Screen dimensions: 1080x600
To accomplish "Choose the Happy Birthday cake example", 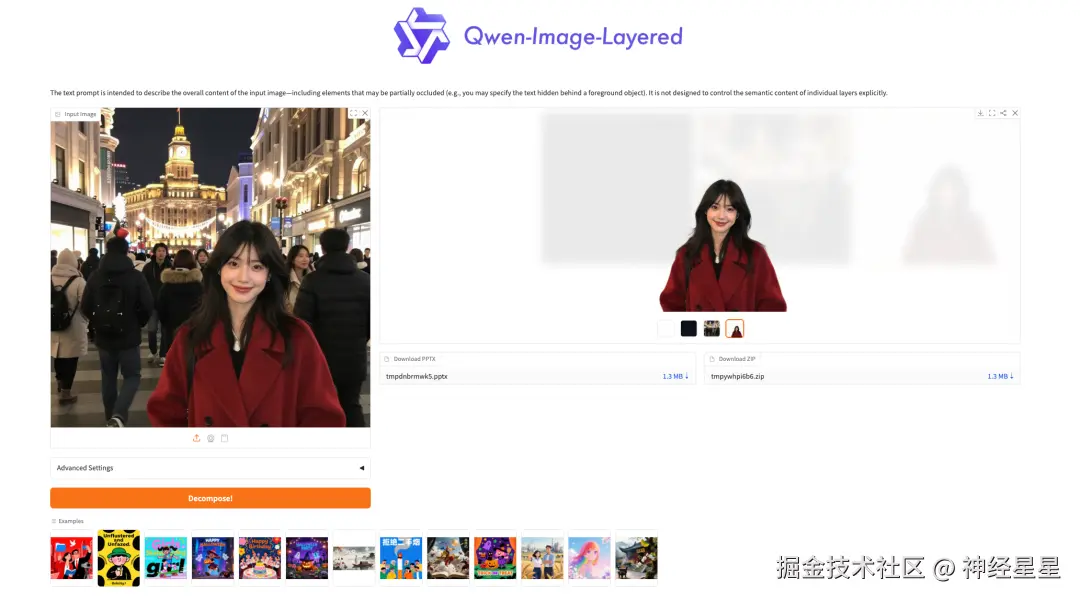I will (260, 558).
